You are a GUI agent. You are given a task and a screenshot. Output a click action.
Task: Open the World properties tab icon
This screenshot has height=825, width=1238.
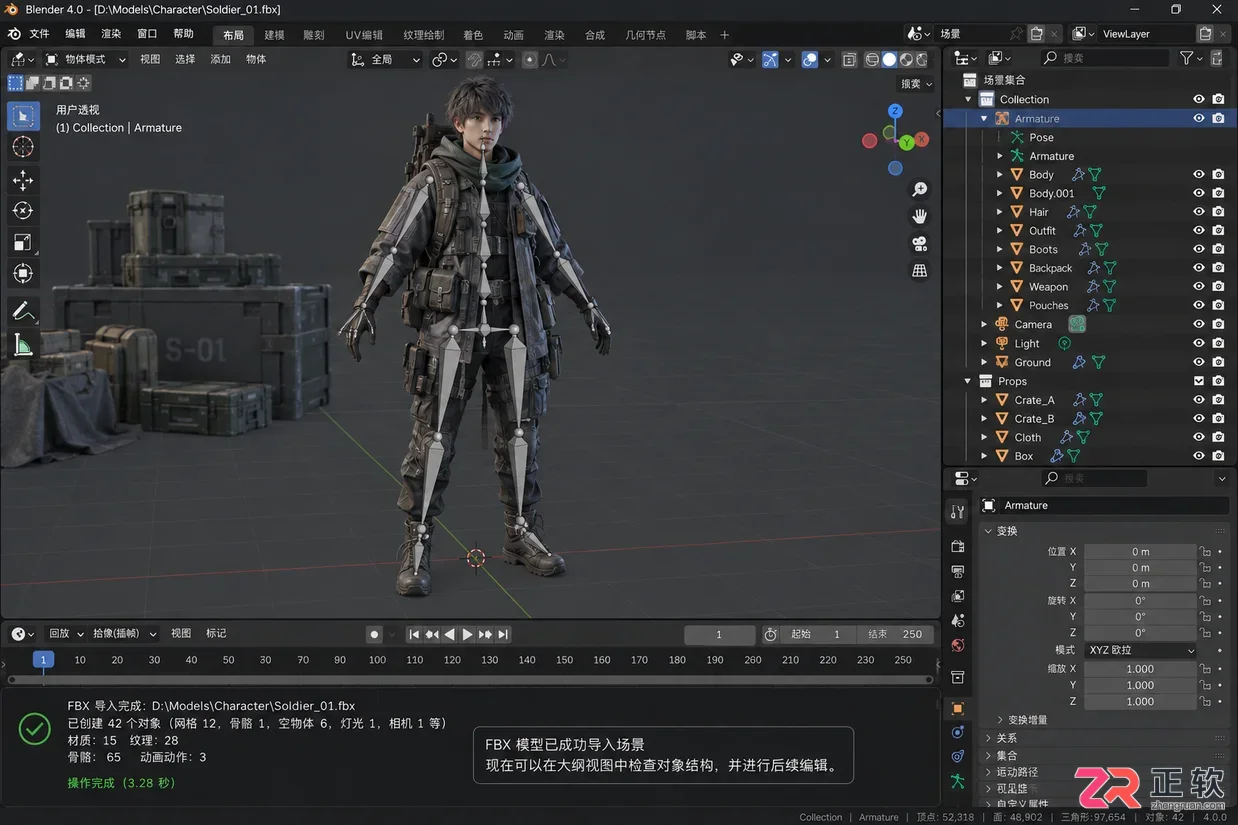[958, 645]
